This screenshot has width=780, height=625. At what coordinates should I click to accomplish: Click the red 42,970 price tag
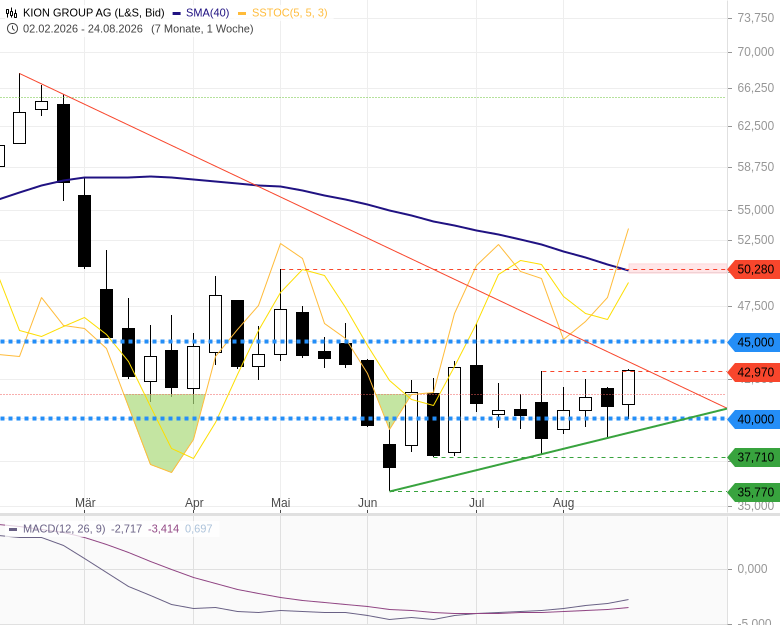coord(754,372)
